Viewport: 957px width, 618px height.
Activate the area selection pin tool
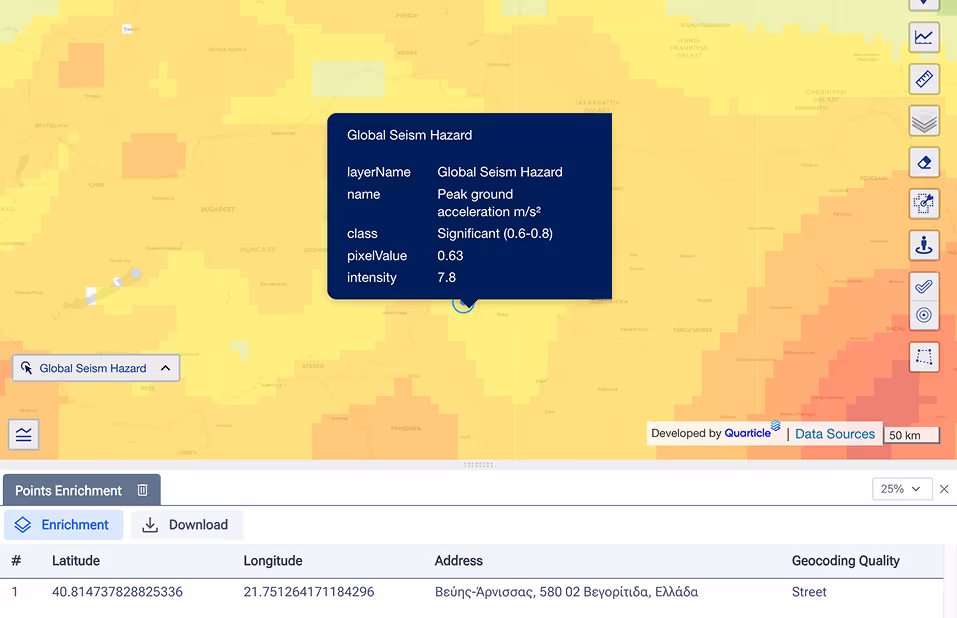pyautogui.click(x=923, y=204)
